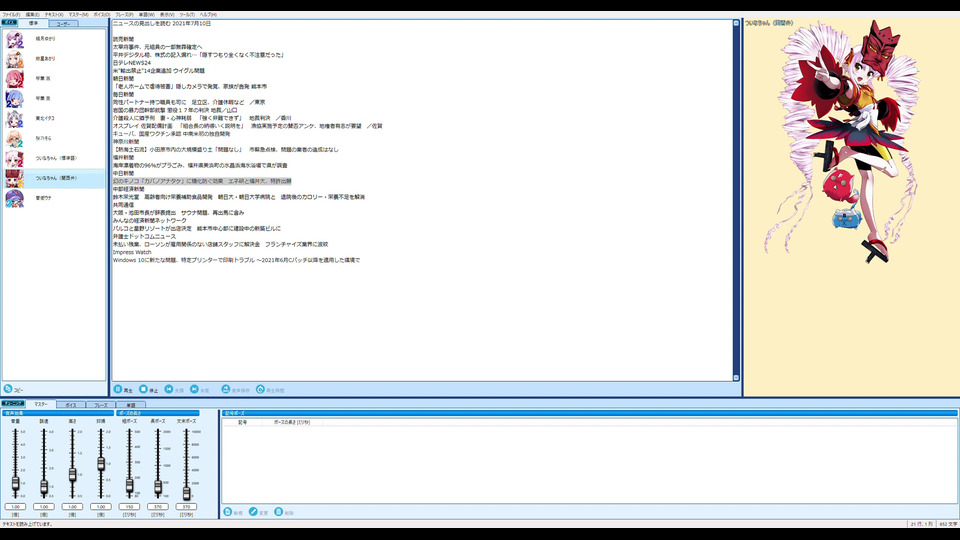960x540 pixels.
Task: Open the ツール menu
Action: point(187,14)
